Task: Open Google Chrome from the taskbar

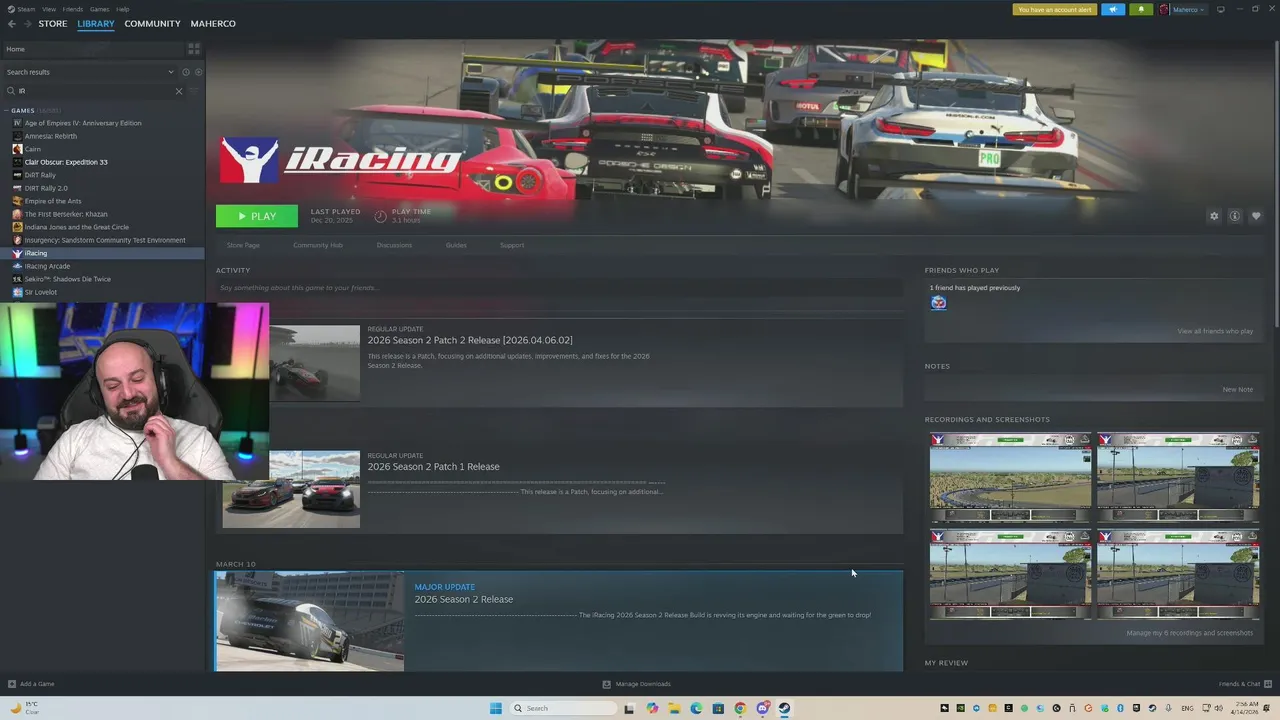Action: pyautogui.click(x=740, y=708)
